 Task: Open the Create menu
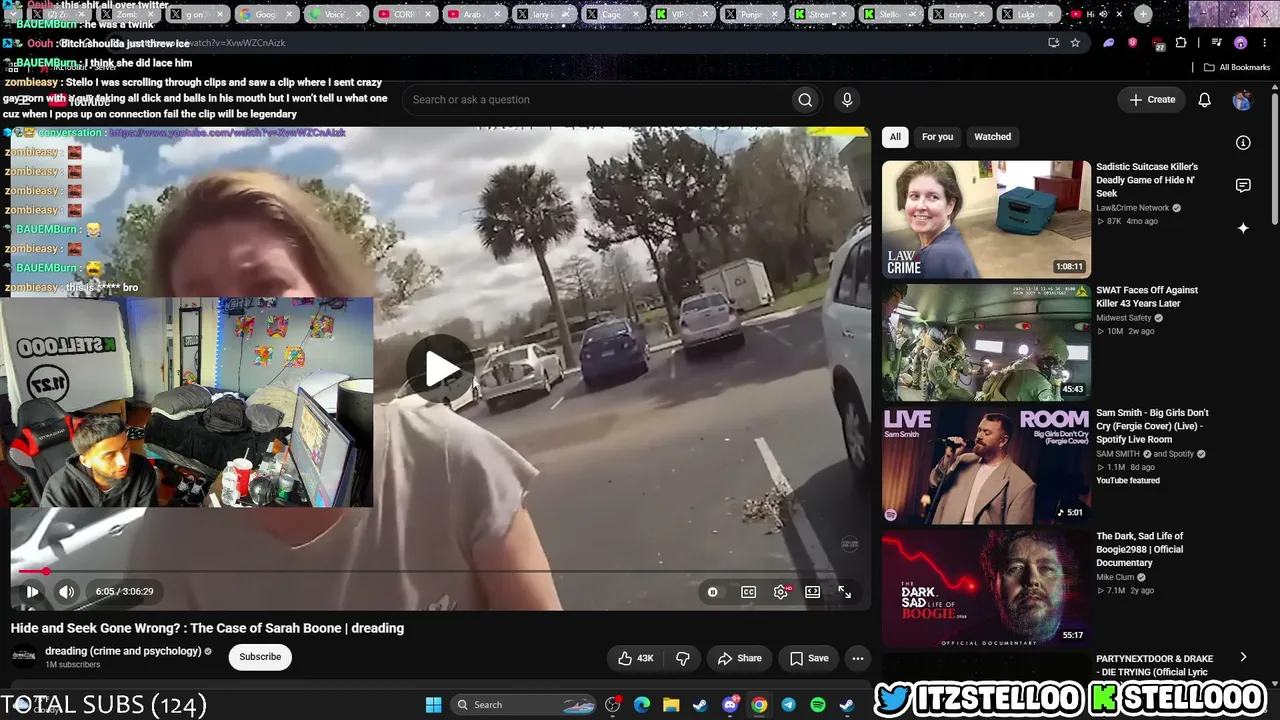(1153, 100)
